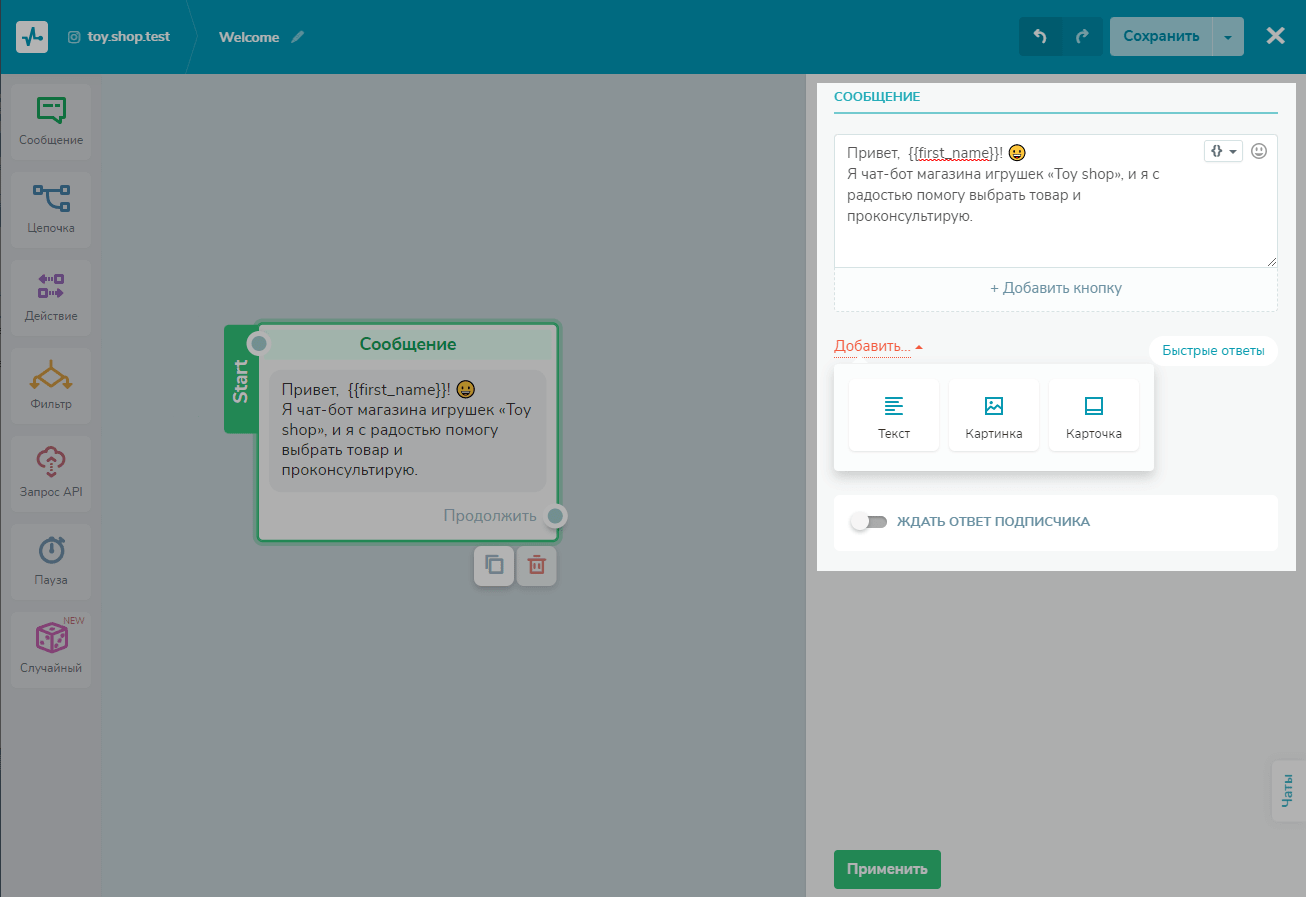Delete the message block with trash icon
1306x897 pixels.
[537, 565]
